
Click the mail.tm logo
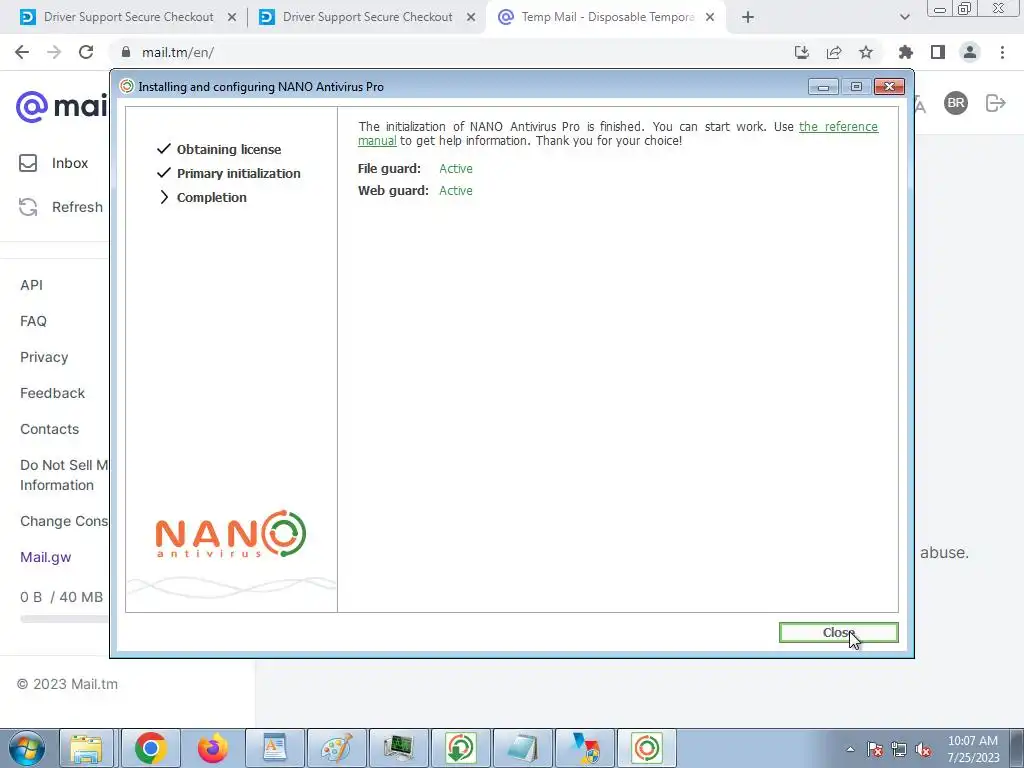click(61, 106)
